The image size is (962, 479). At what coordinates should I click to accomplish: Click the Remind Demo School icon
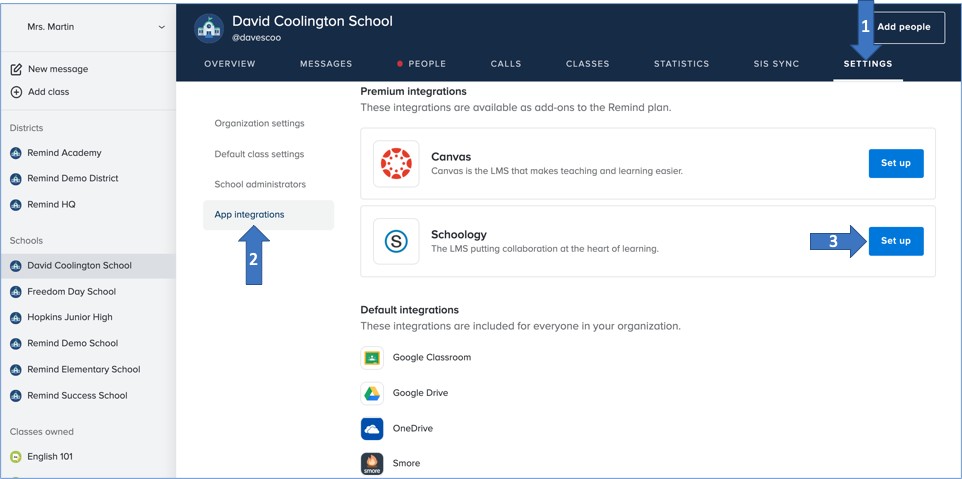(x=16, y=344)
